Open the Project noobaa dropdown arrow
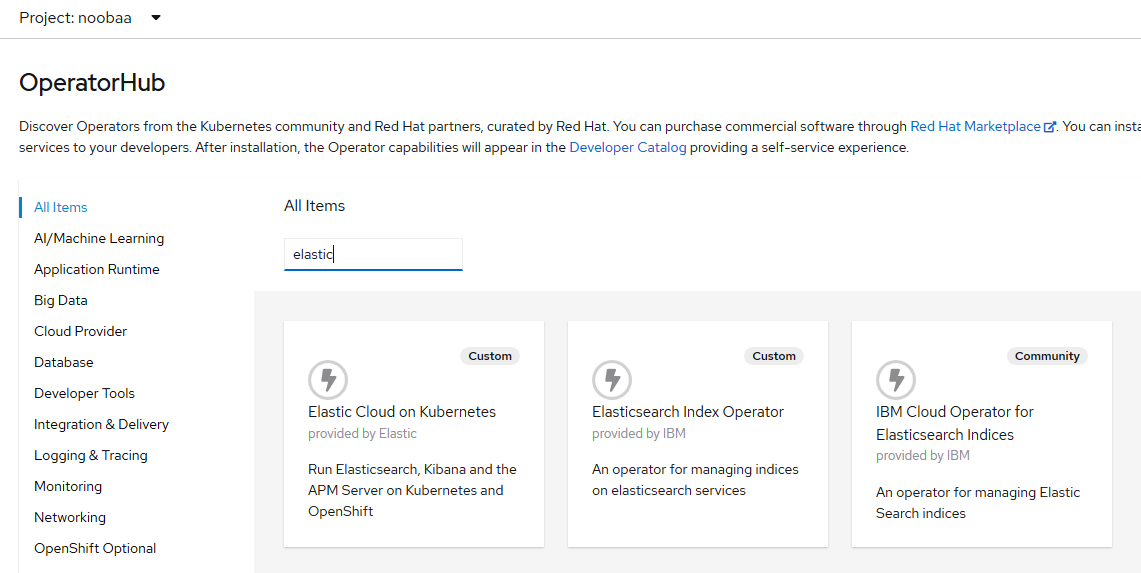 click(156, 18)
